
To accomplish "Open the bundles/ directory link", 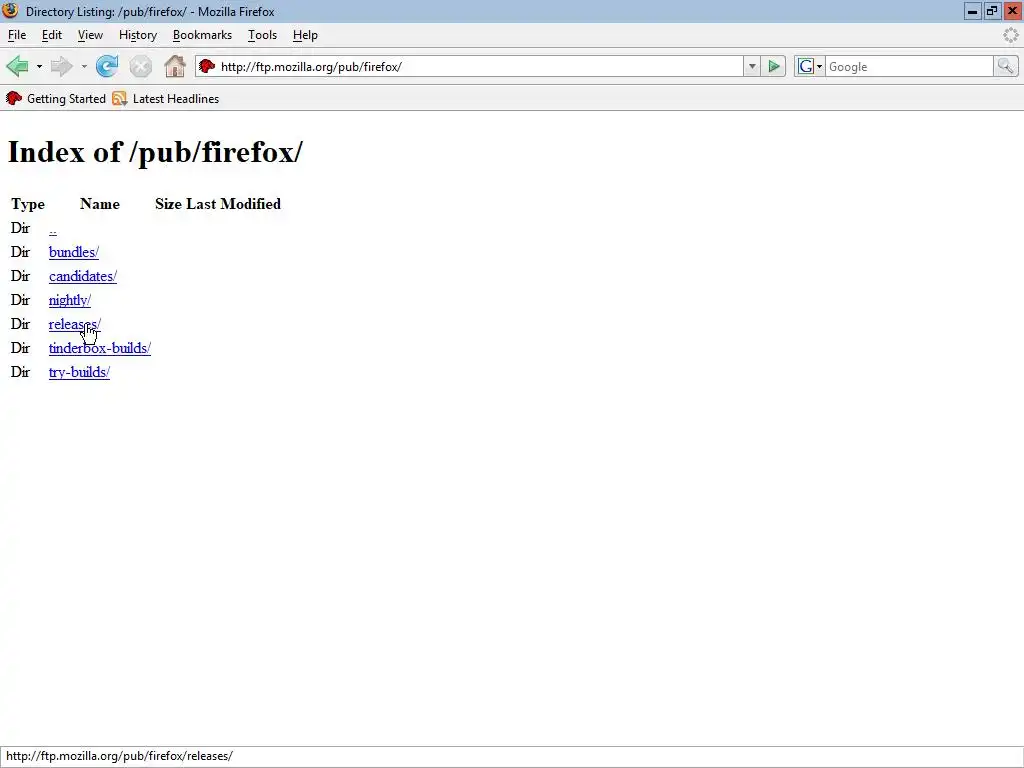I will 74,252.
